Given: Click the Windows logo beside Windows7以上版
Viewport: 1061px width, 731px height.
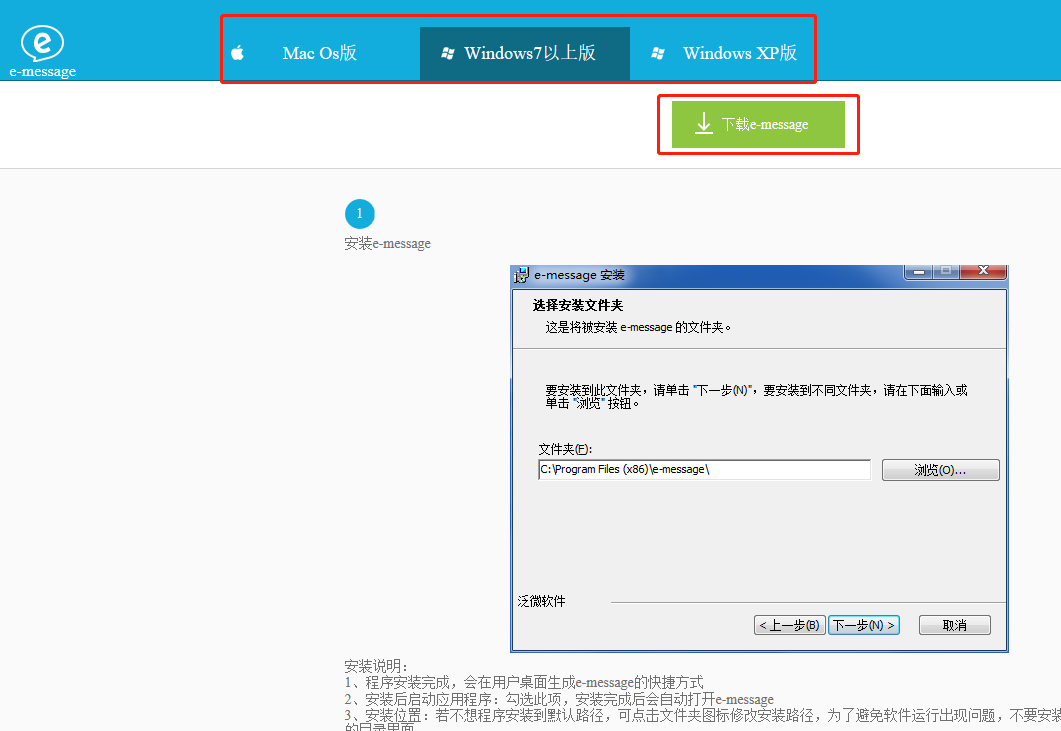Looking at the screenshot, I should click(x=448, y=53).
